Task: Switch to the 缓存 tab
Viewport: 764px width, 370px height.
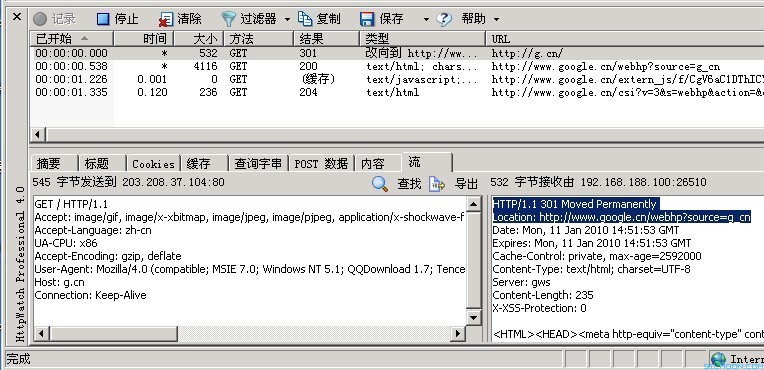Action: click(204, 163)
